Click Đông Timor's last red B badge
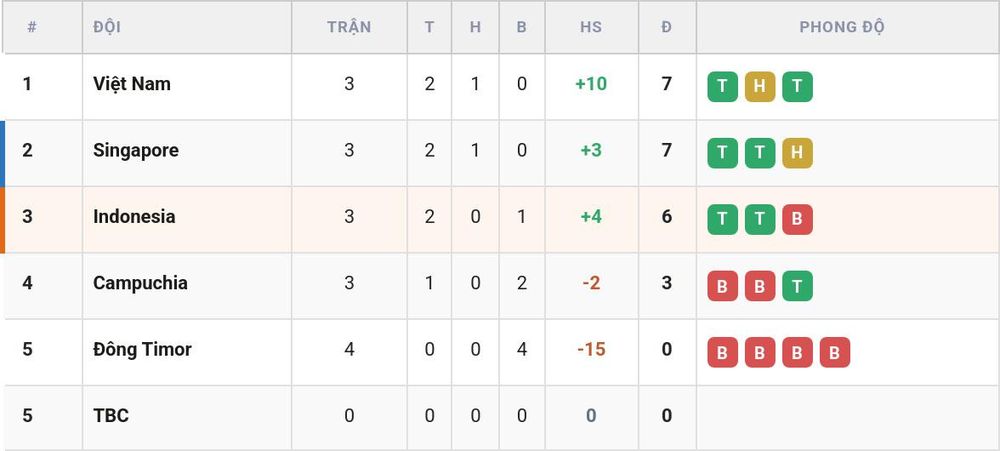The image size is (1000, 451). coord(835,352)
